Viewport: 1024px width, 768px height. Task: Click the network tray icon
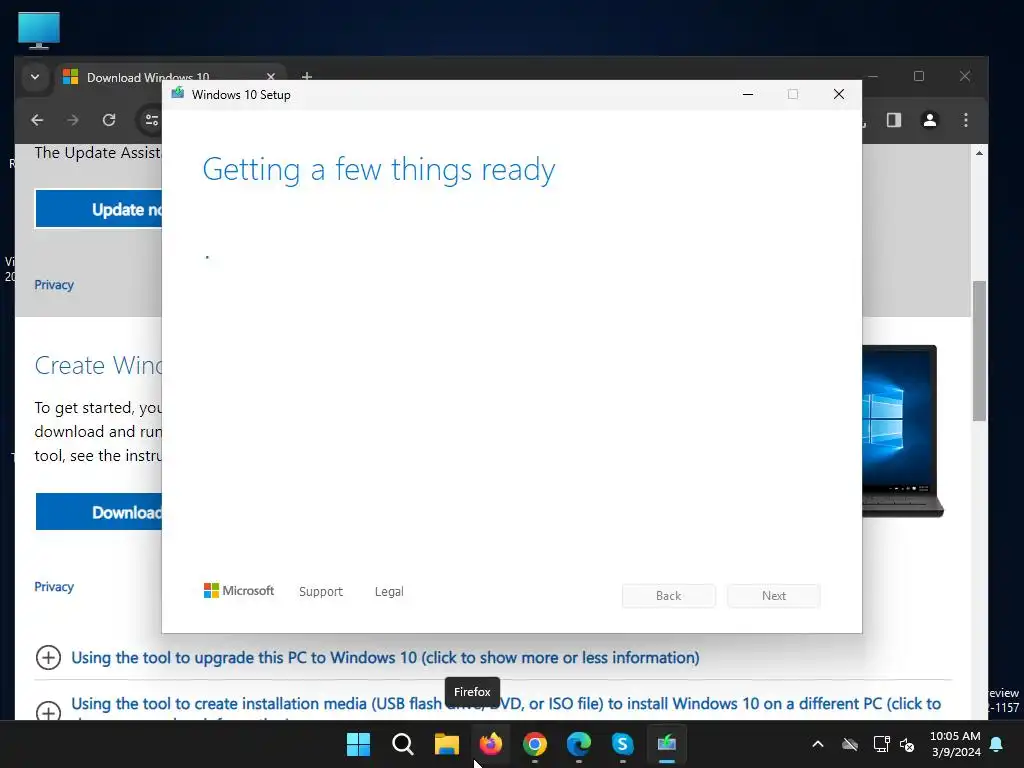pyautogui.click(x=881, y=744)
